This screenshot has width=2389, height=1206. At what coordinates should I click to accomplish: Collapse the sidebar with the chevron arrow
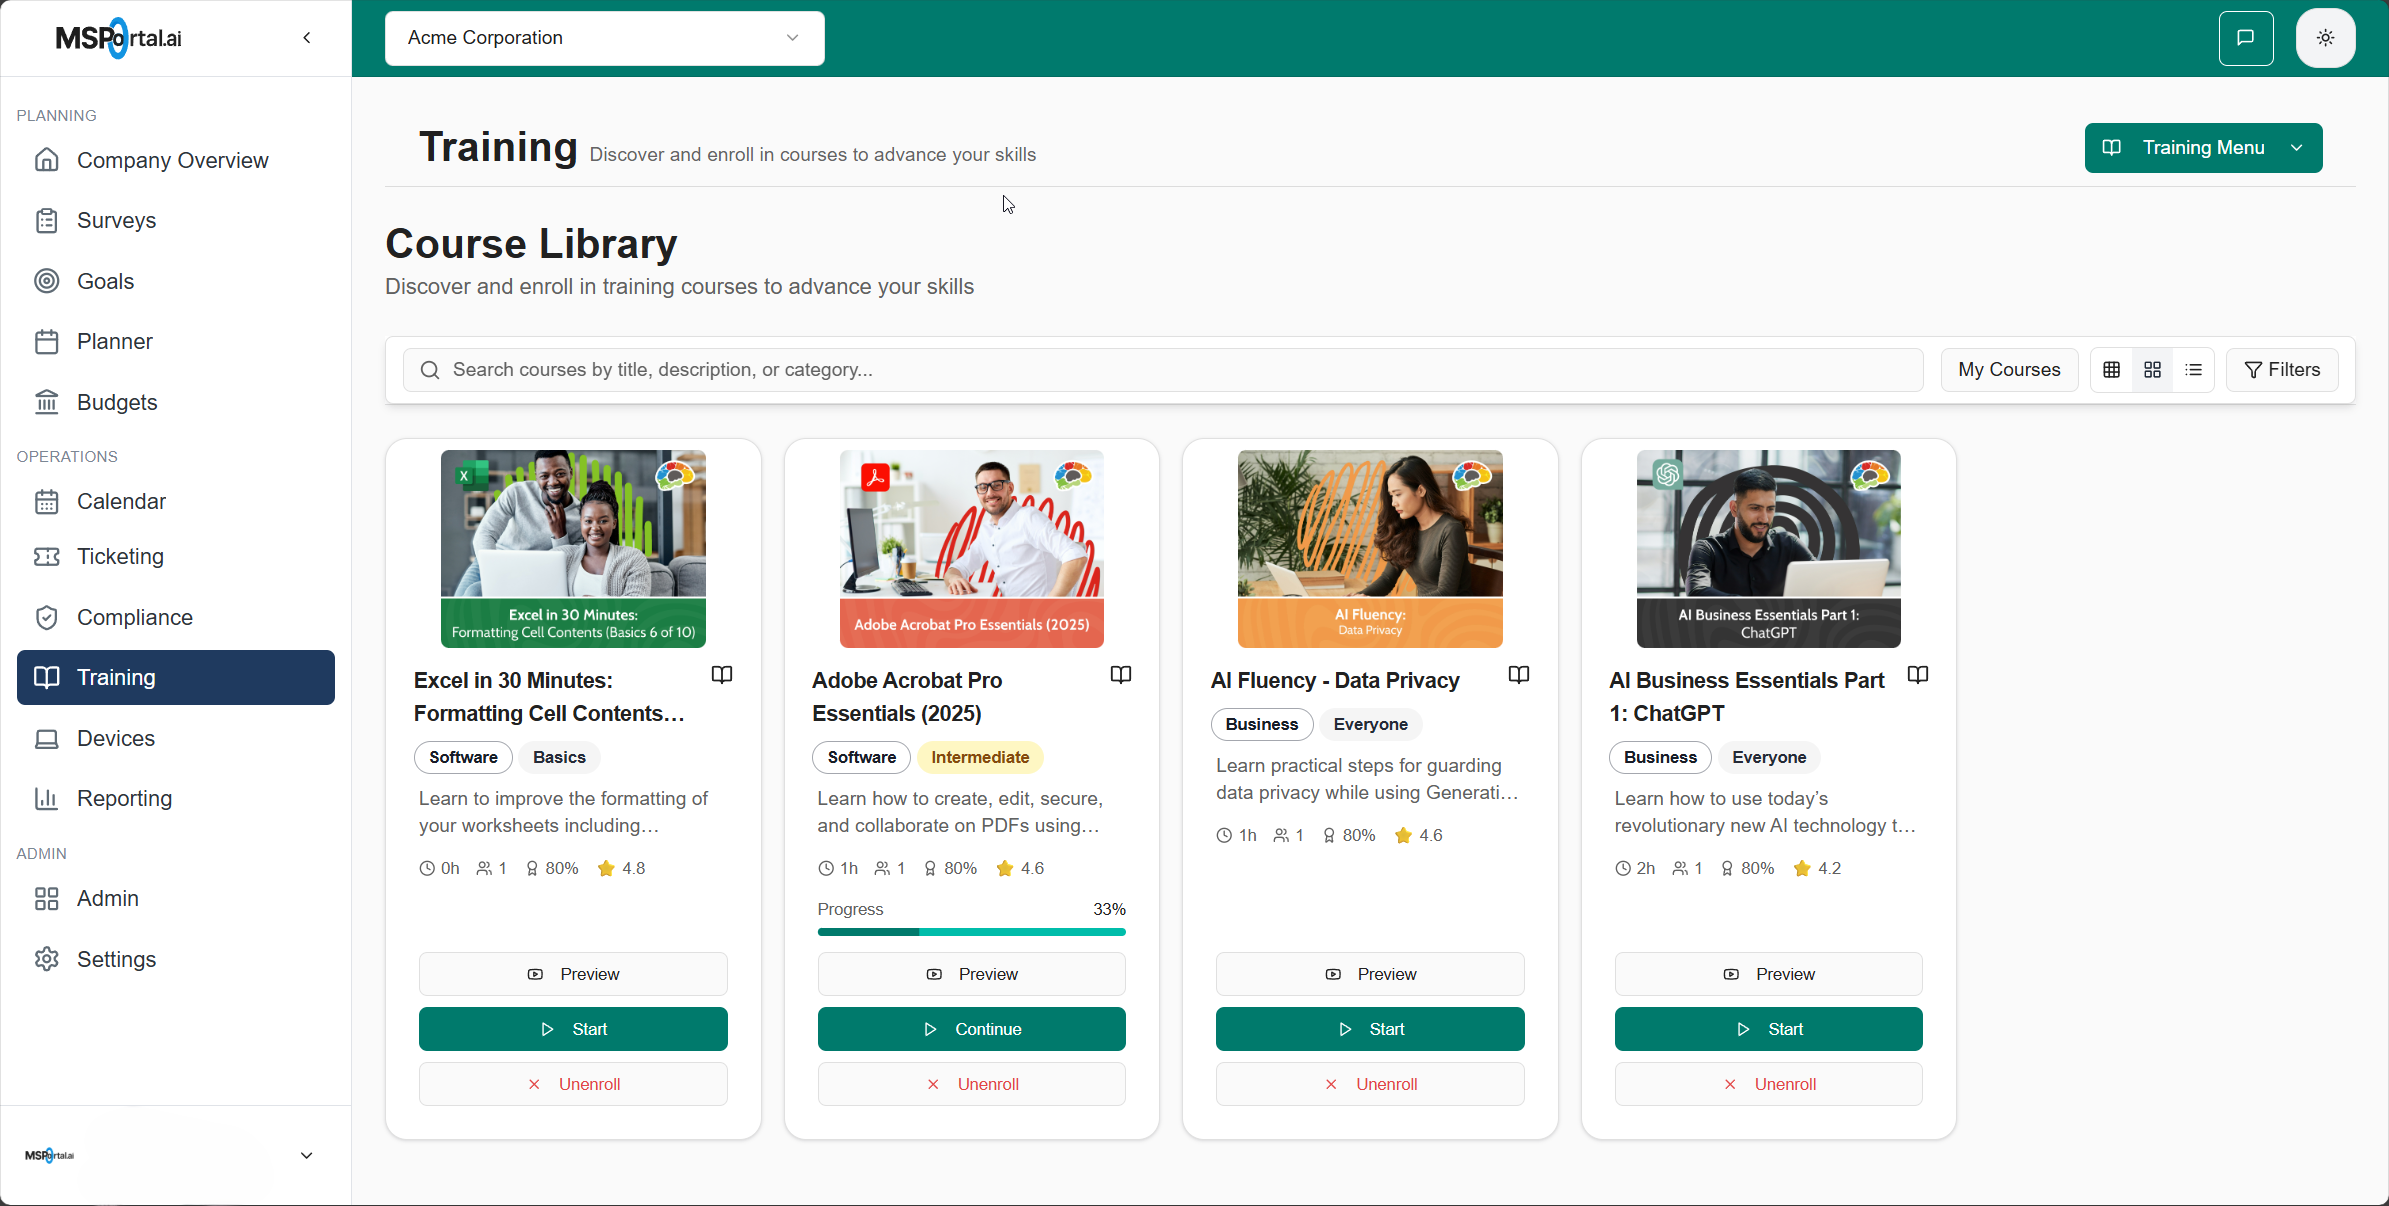(307, 38)
